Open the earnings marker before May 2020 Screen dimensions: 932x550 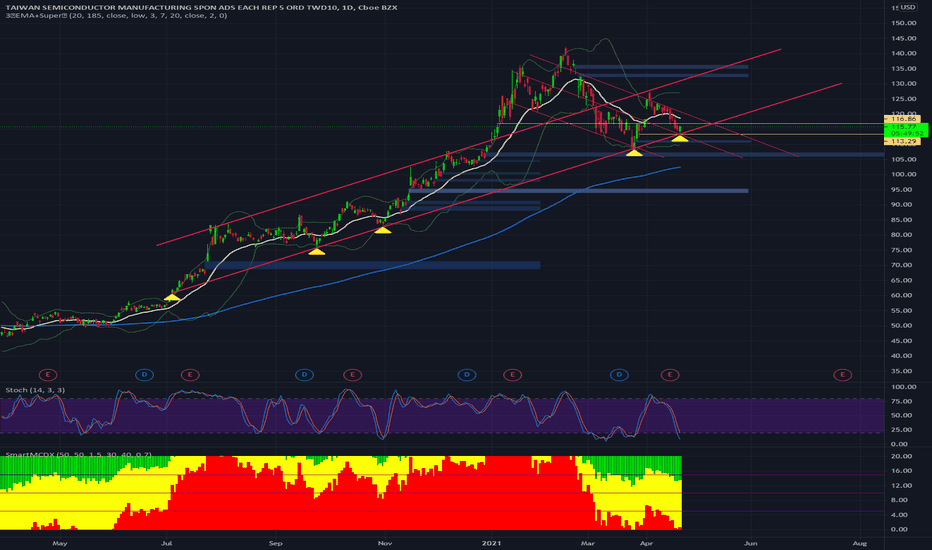(48, 375)
